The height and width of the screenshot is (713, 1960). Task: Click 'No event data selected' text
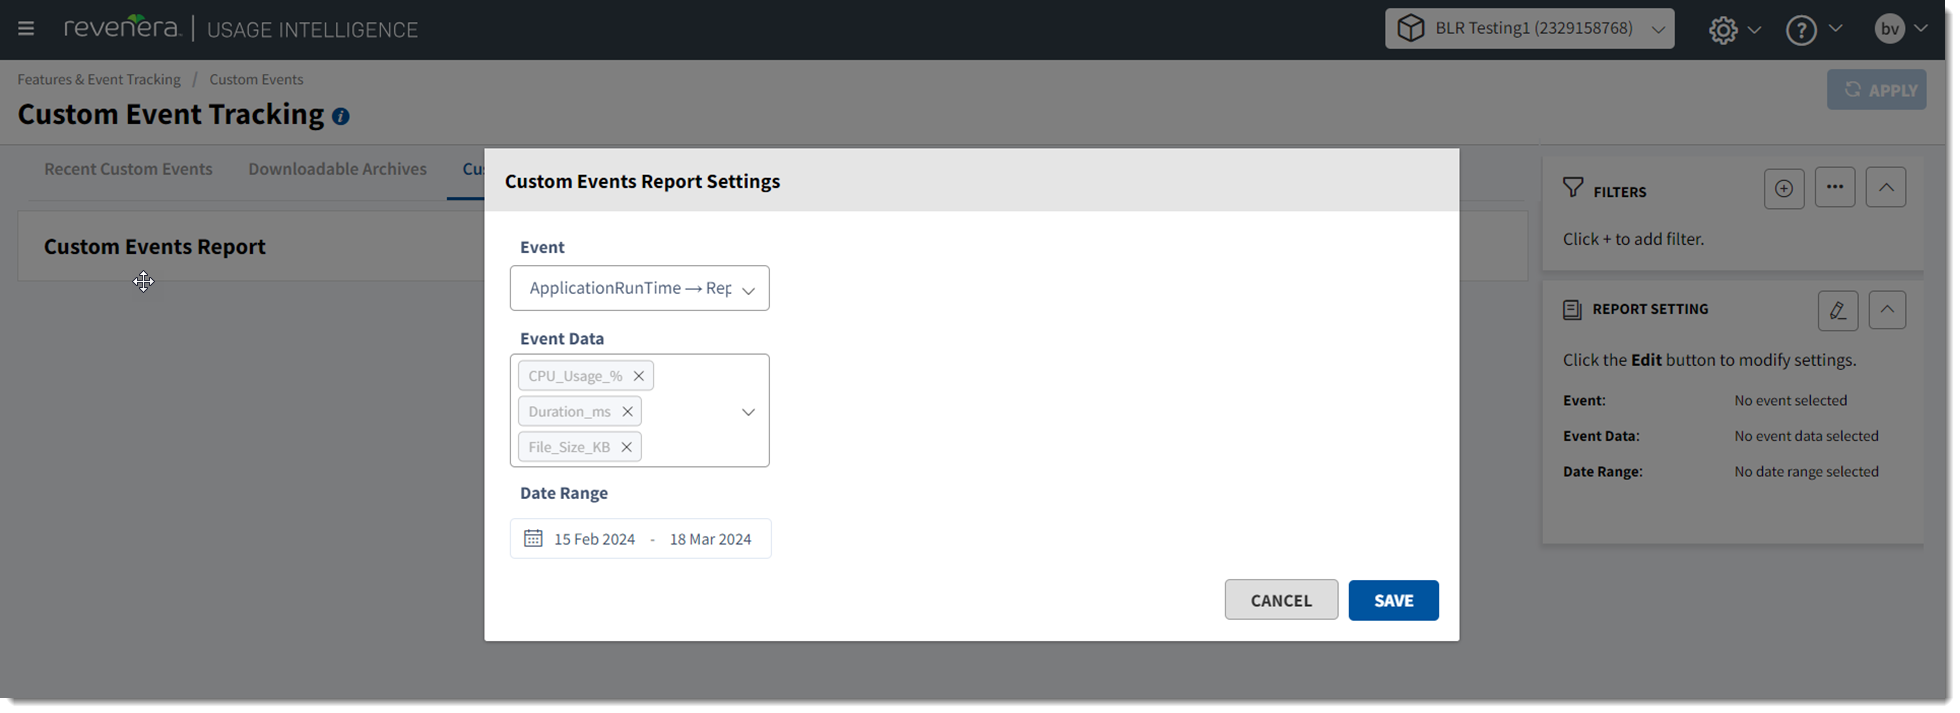[x=1806, y=436]
